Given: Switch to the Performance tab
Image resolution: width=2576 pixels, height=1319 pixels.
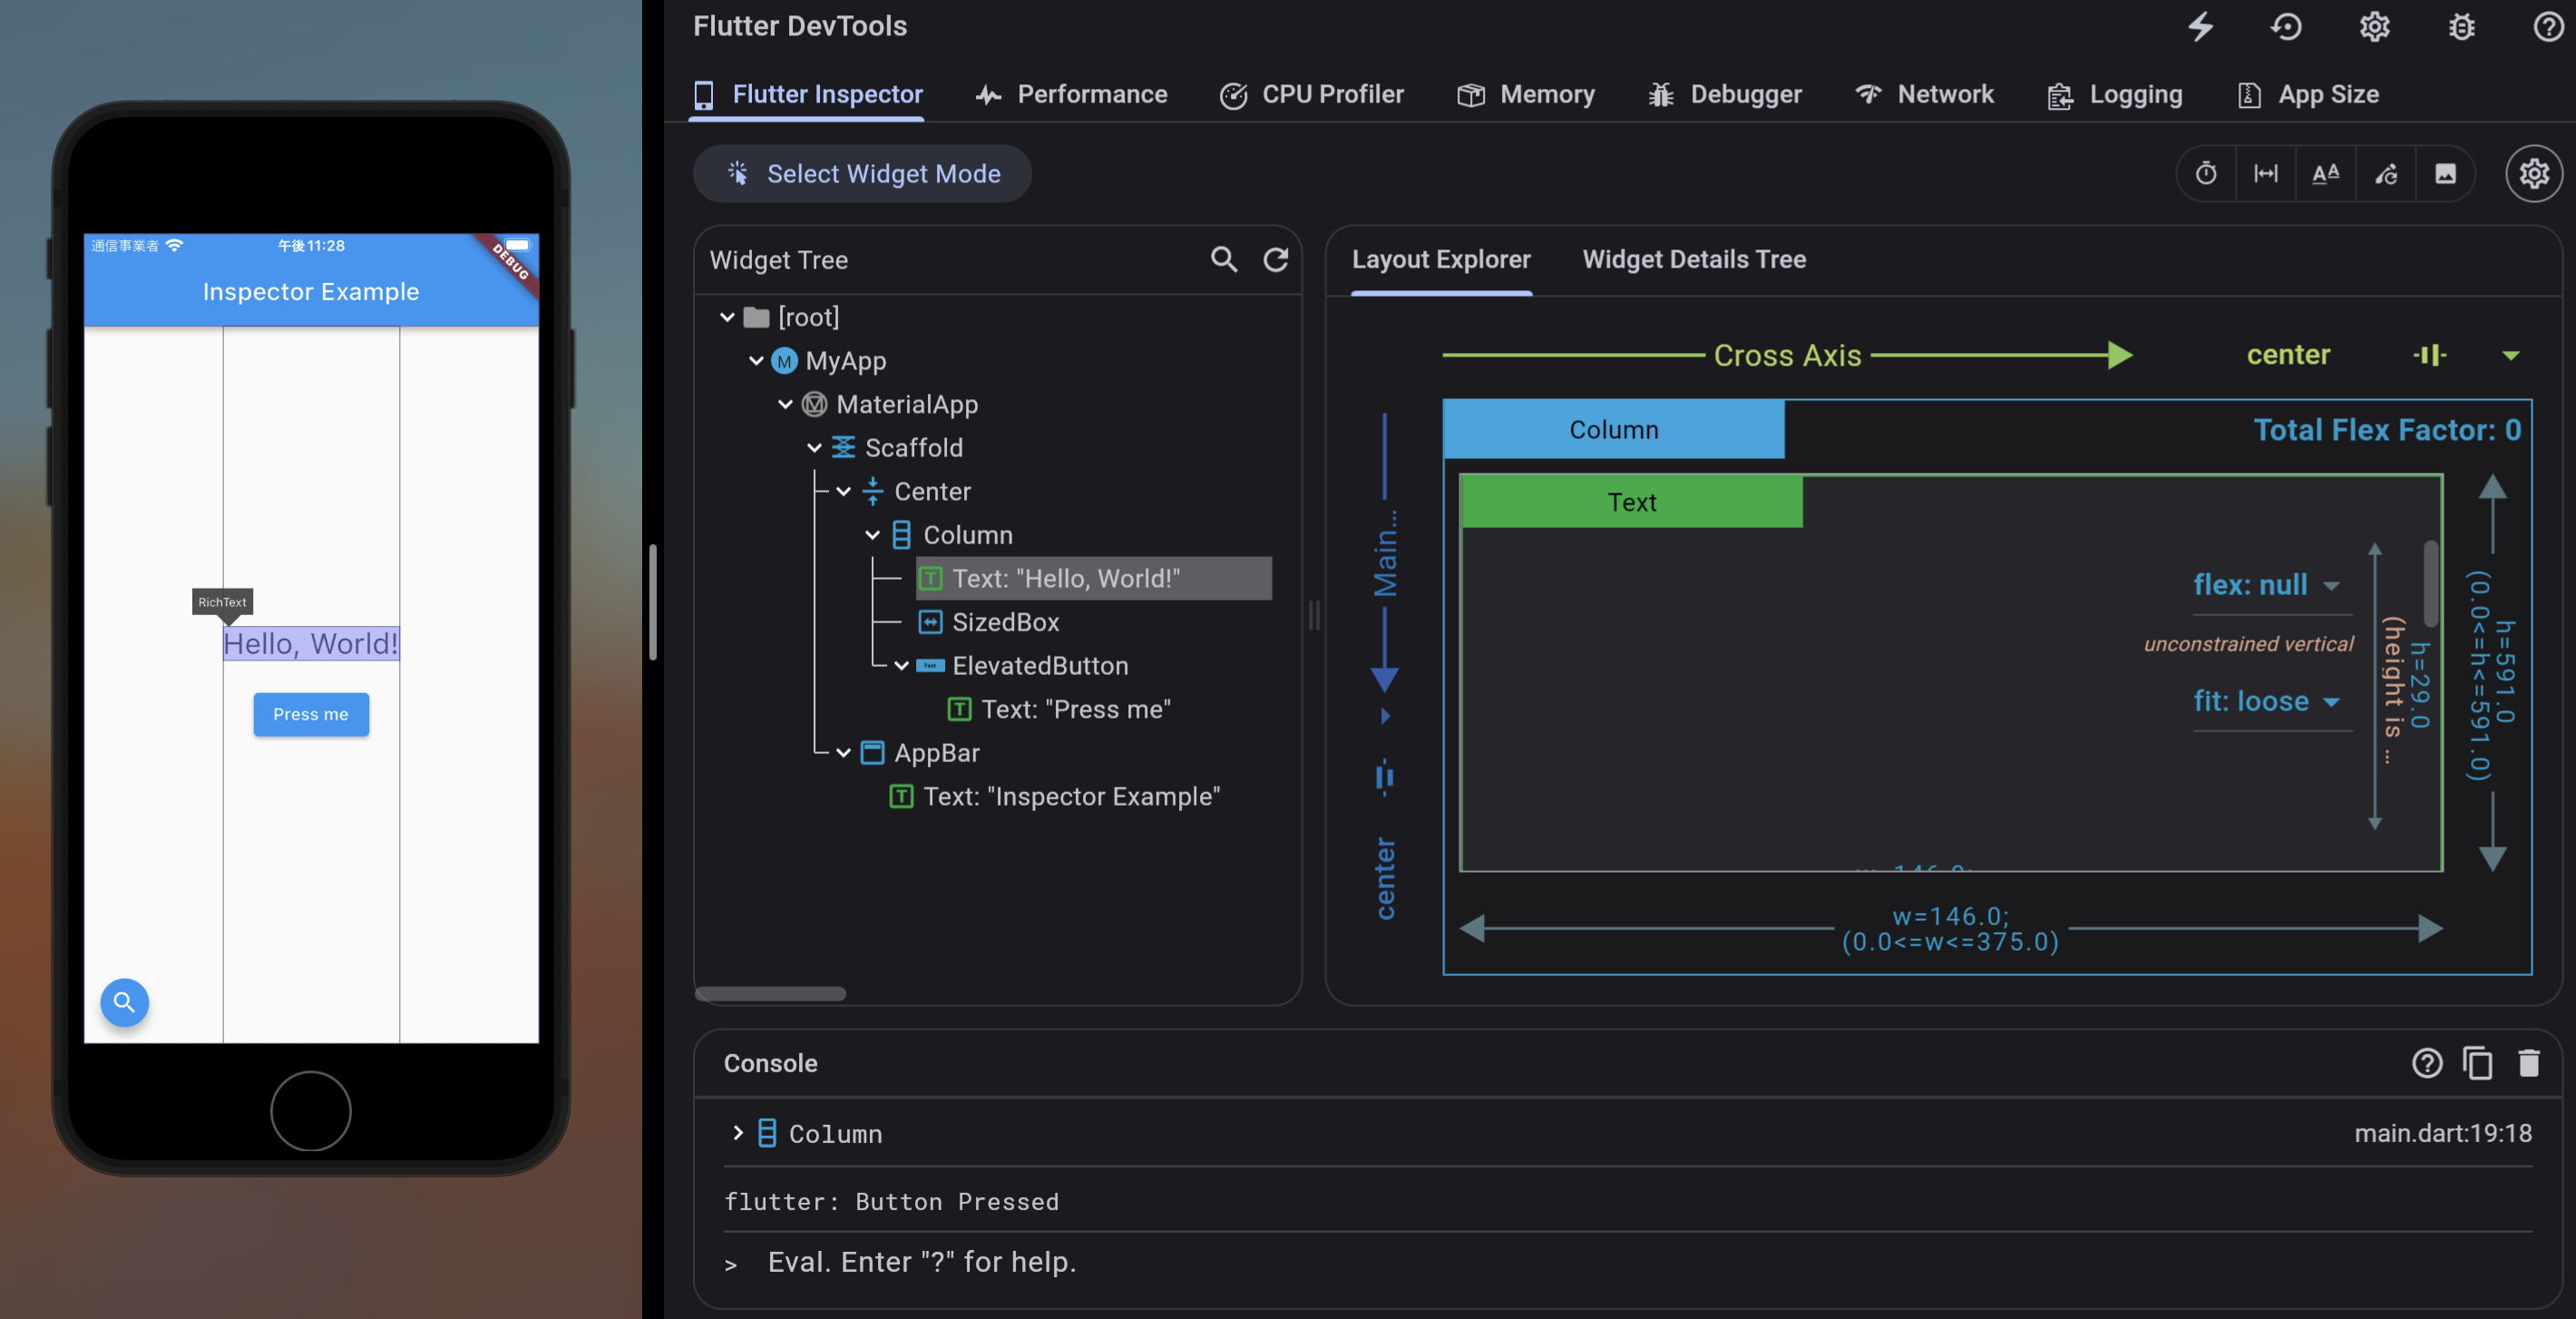Looking at the screenshot, I should click(1072, 95).
